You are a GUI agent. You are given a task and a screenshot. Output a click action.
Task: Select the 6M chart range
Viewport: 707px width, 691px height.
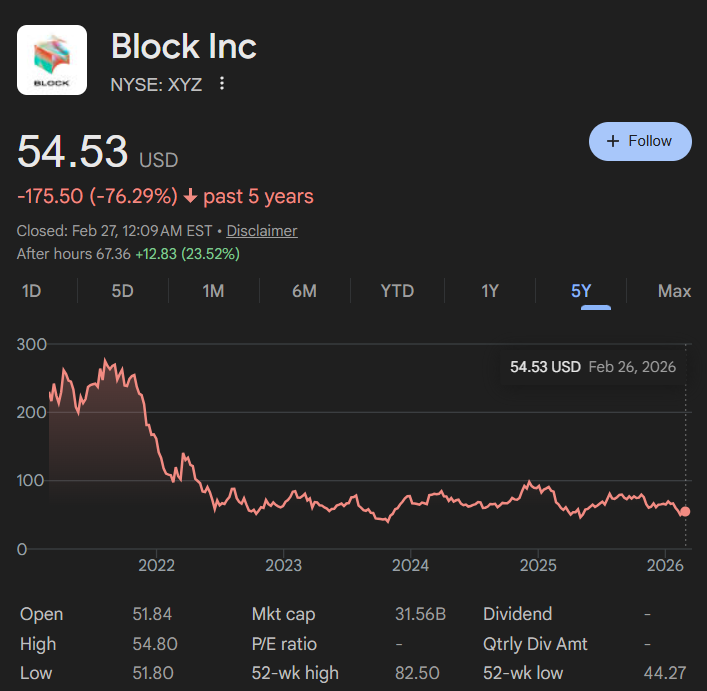304,291
